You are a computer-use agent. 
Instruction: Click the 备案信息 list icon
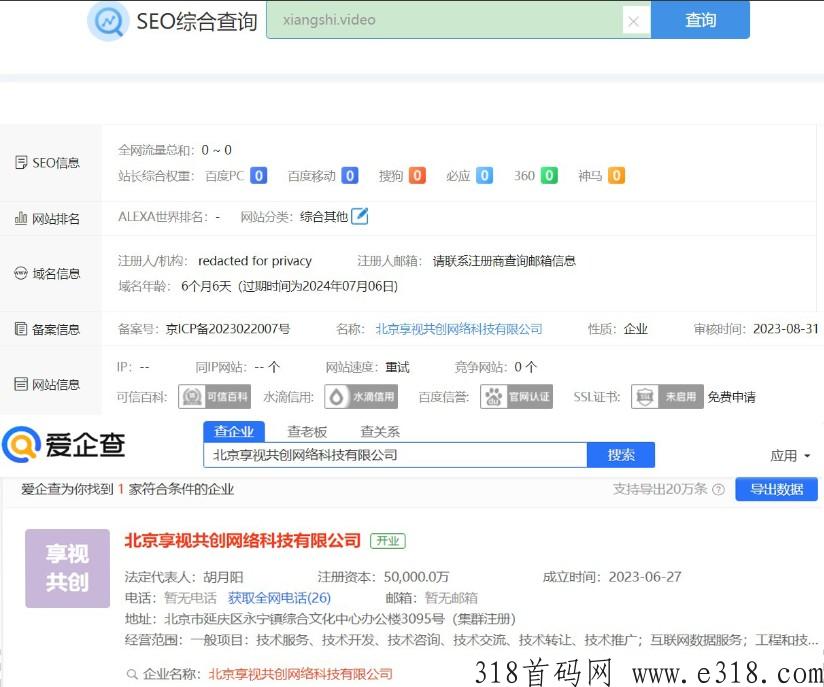20,329
